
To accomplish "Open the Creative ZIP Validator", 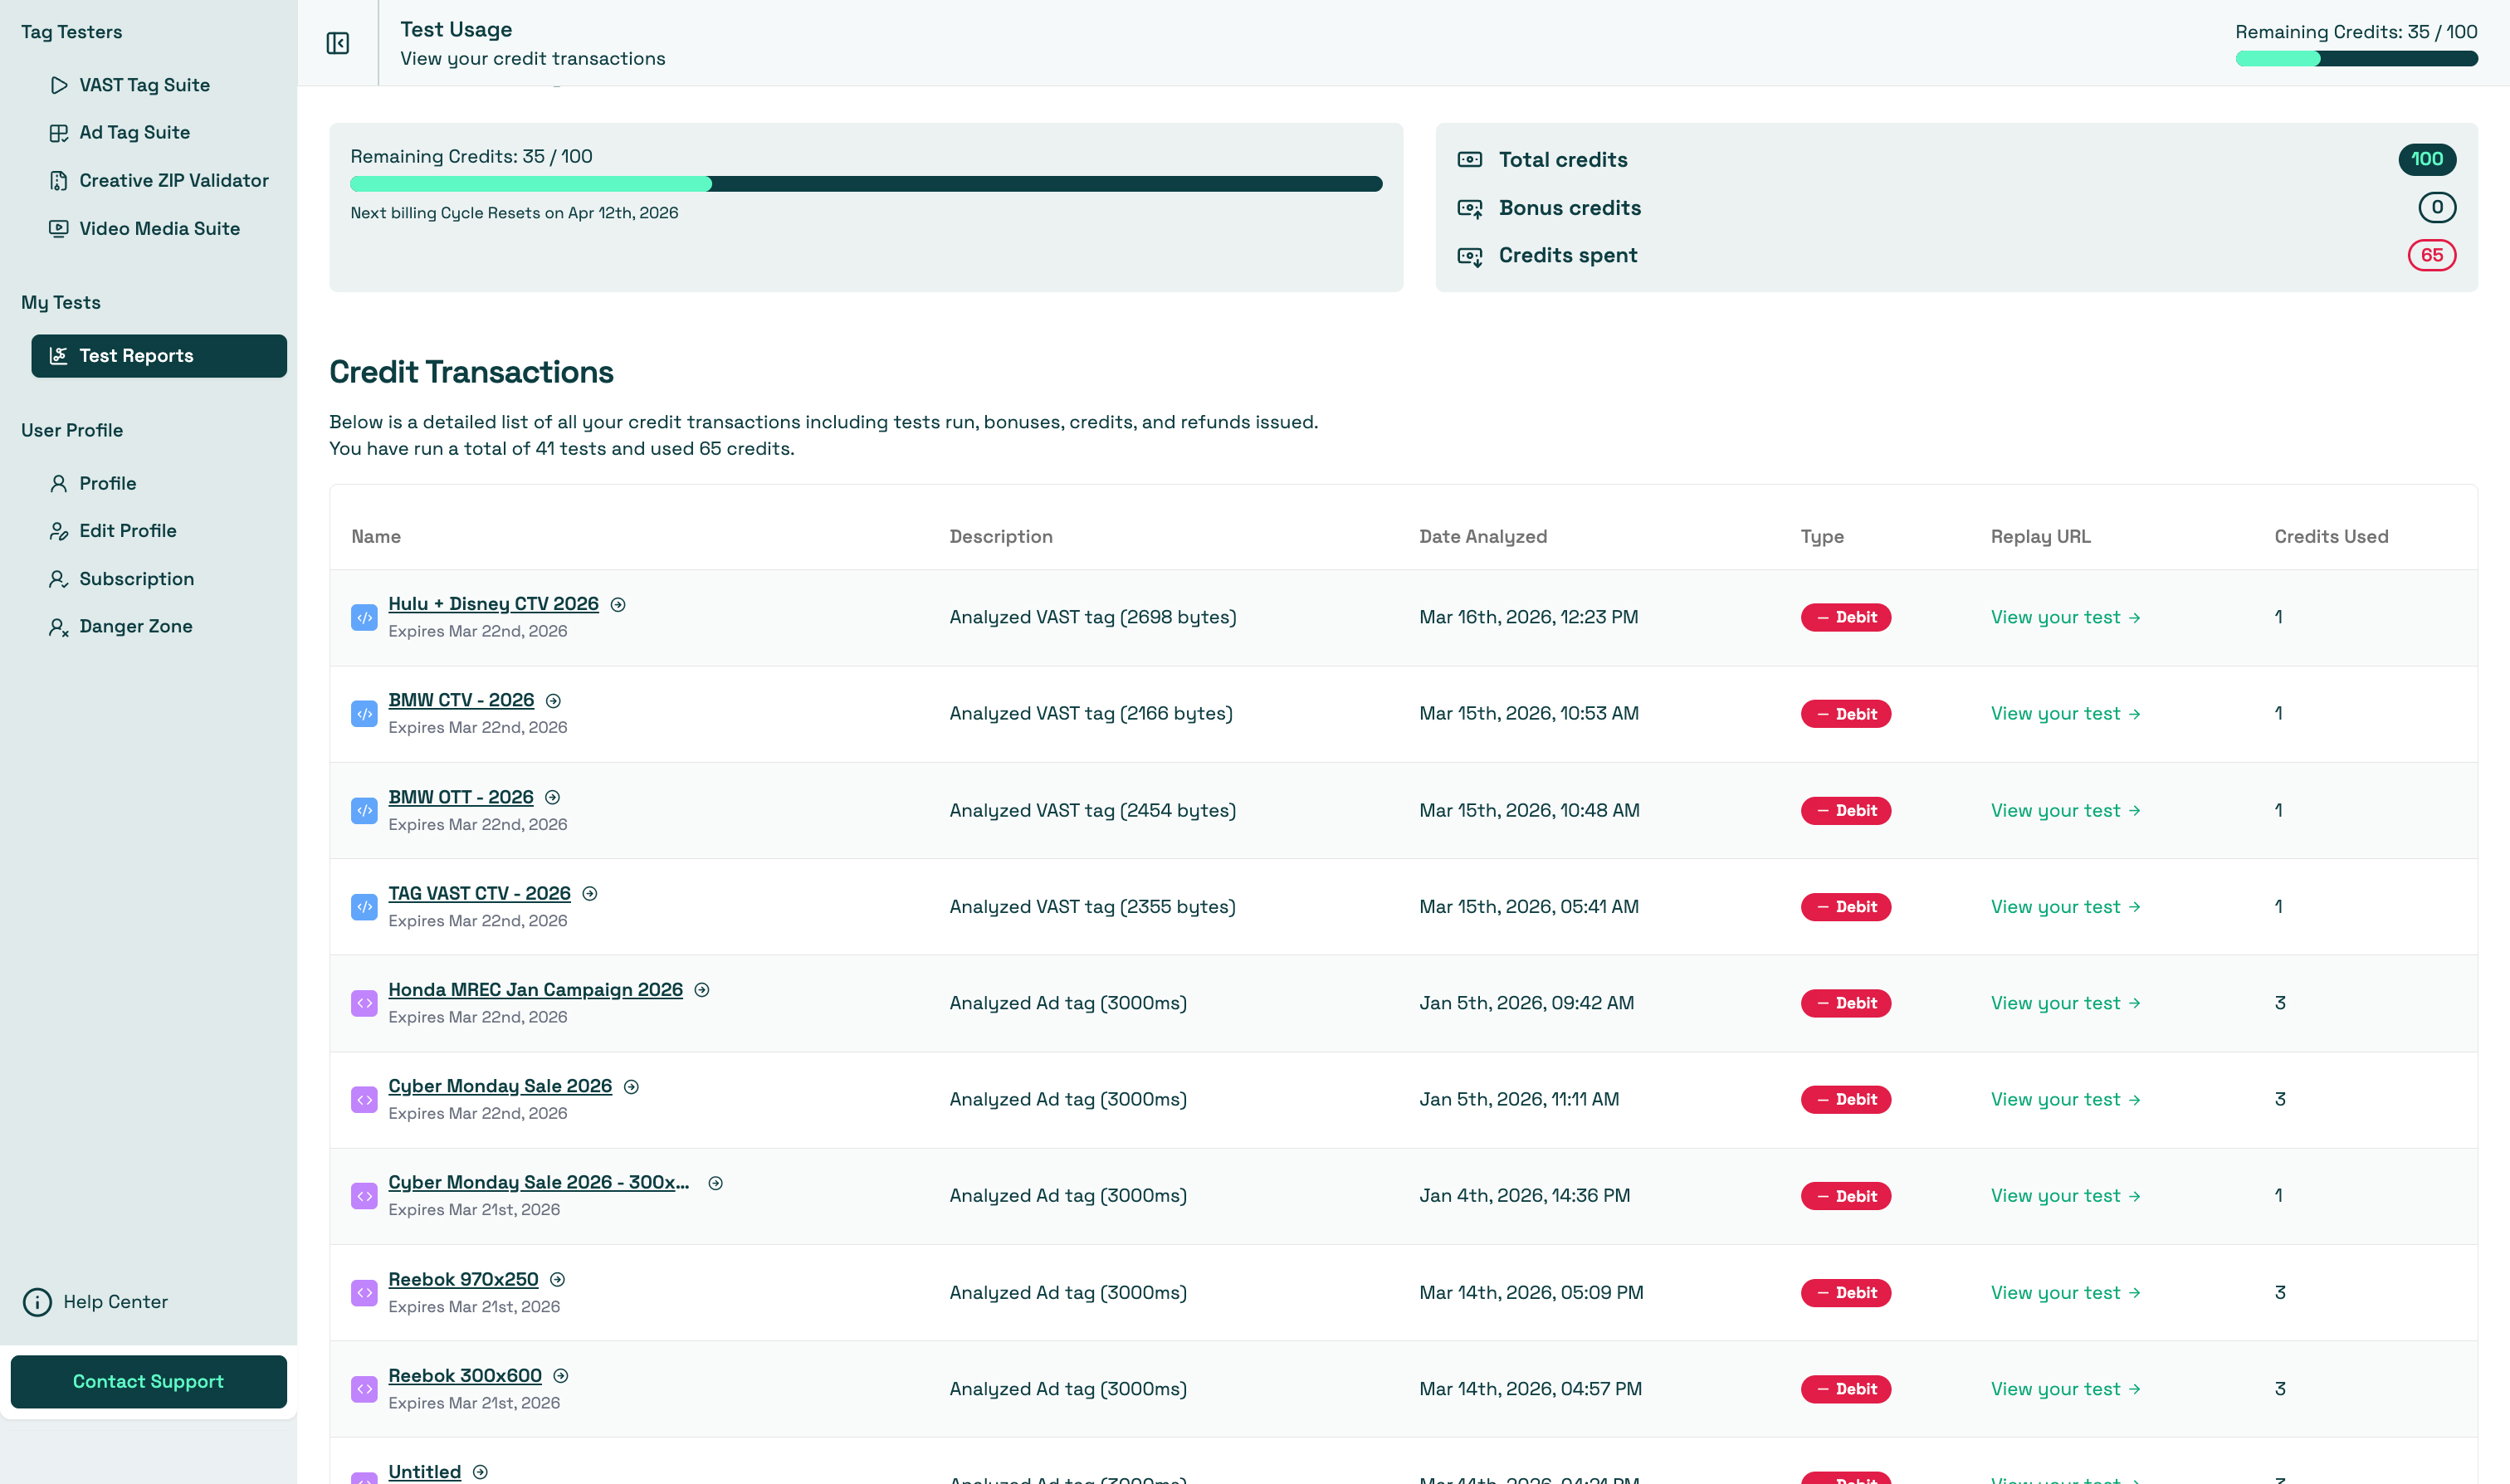I will coord(173,181).
